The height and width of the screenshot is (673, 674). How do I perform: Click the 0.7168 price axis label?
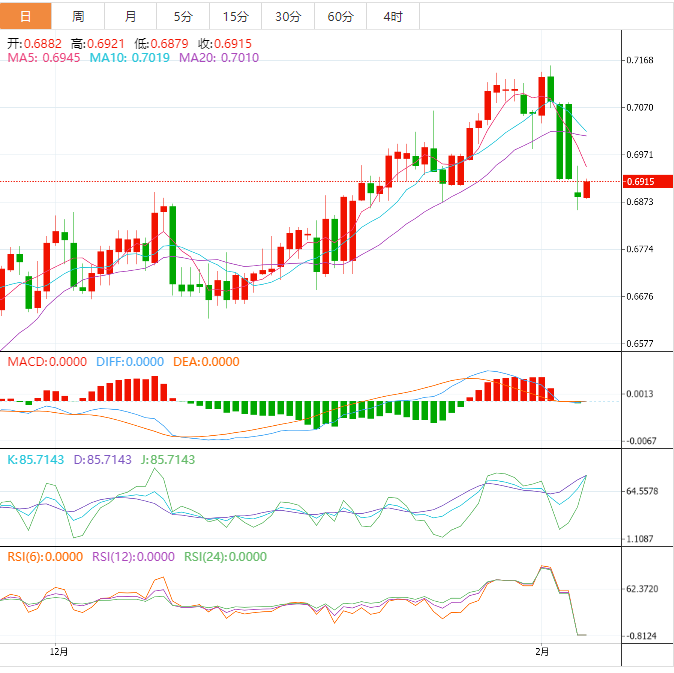(x=640, y=60)
